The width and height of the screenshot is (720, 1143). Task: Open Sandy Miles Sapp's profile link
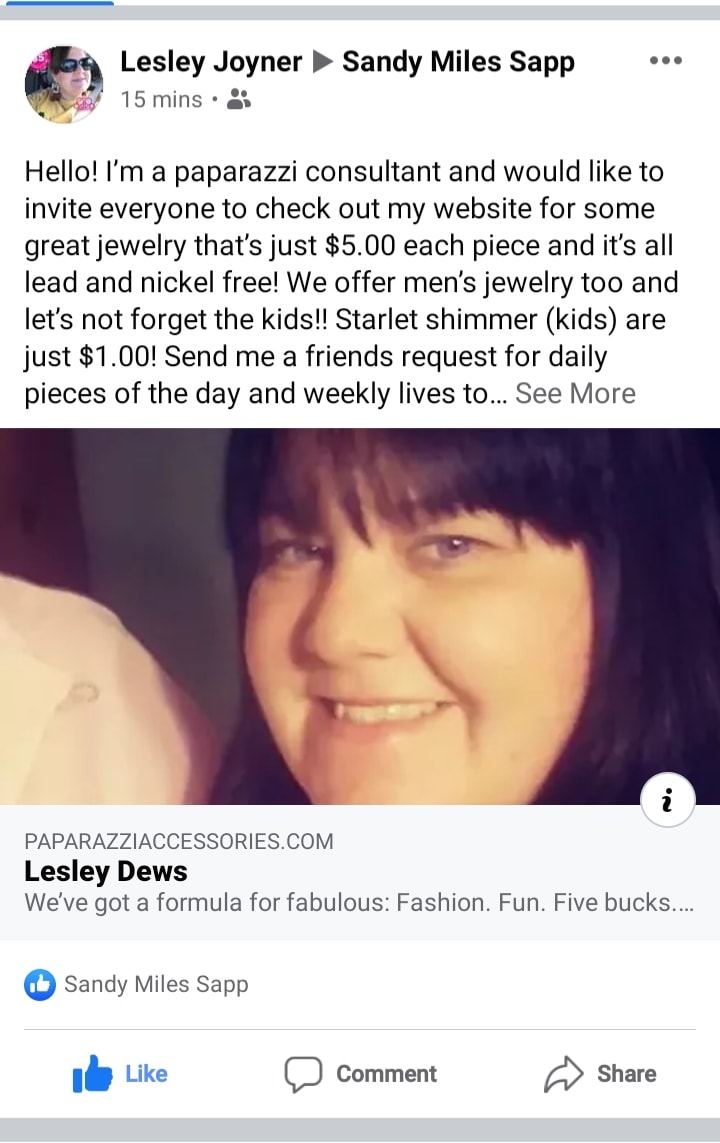(x=458, y=62)
